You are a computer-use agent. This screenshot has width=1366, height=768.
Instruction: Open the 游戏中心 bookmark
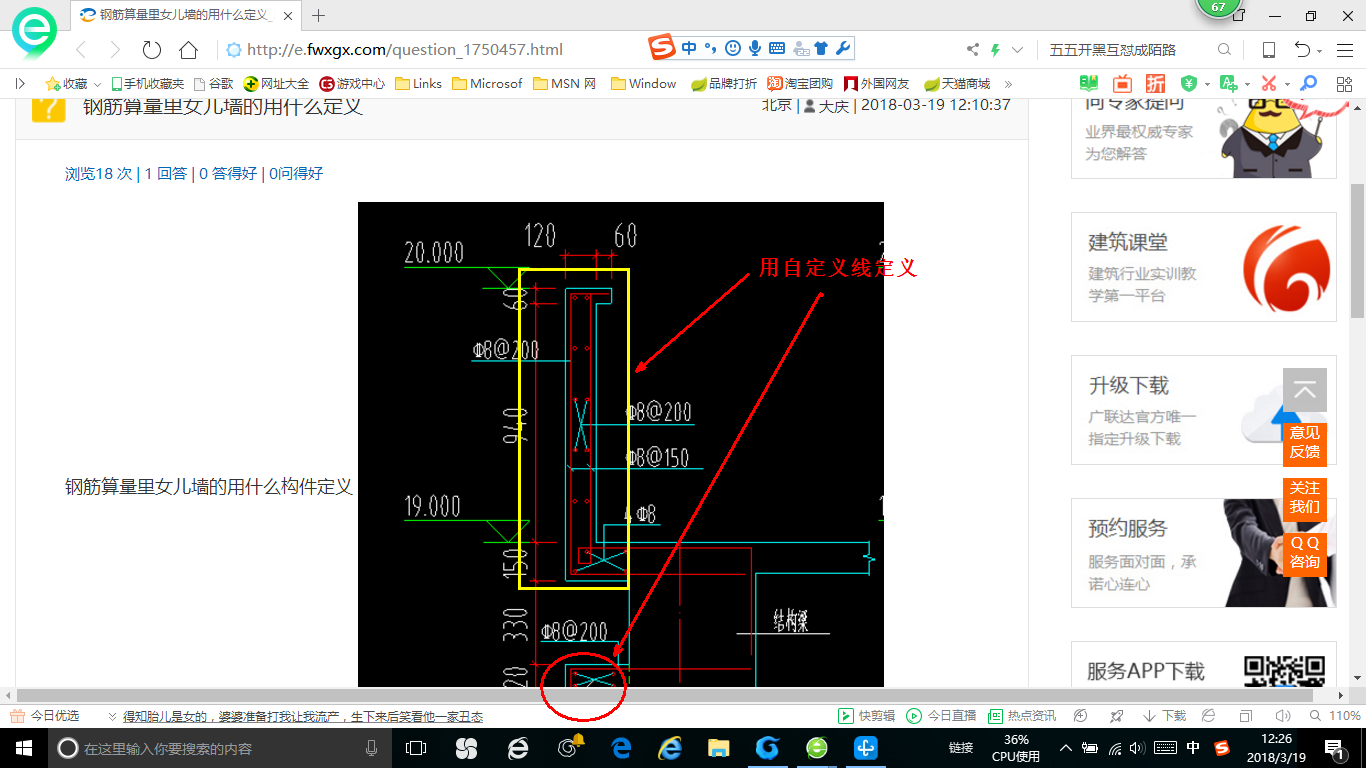(352, 84)
